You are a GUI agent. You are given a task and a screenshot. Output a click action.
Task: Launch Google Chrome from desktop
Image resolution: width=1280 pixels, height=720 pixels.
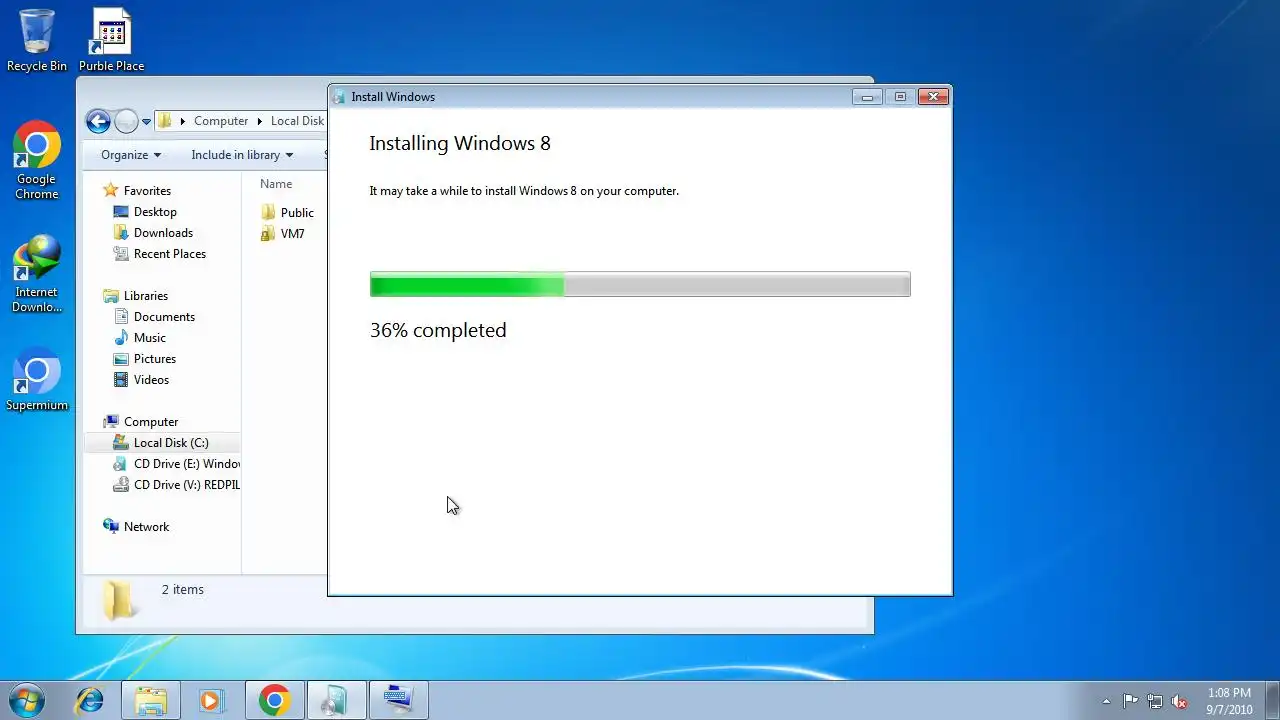(37, 160)
